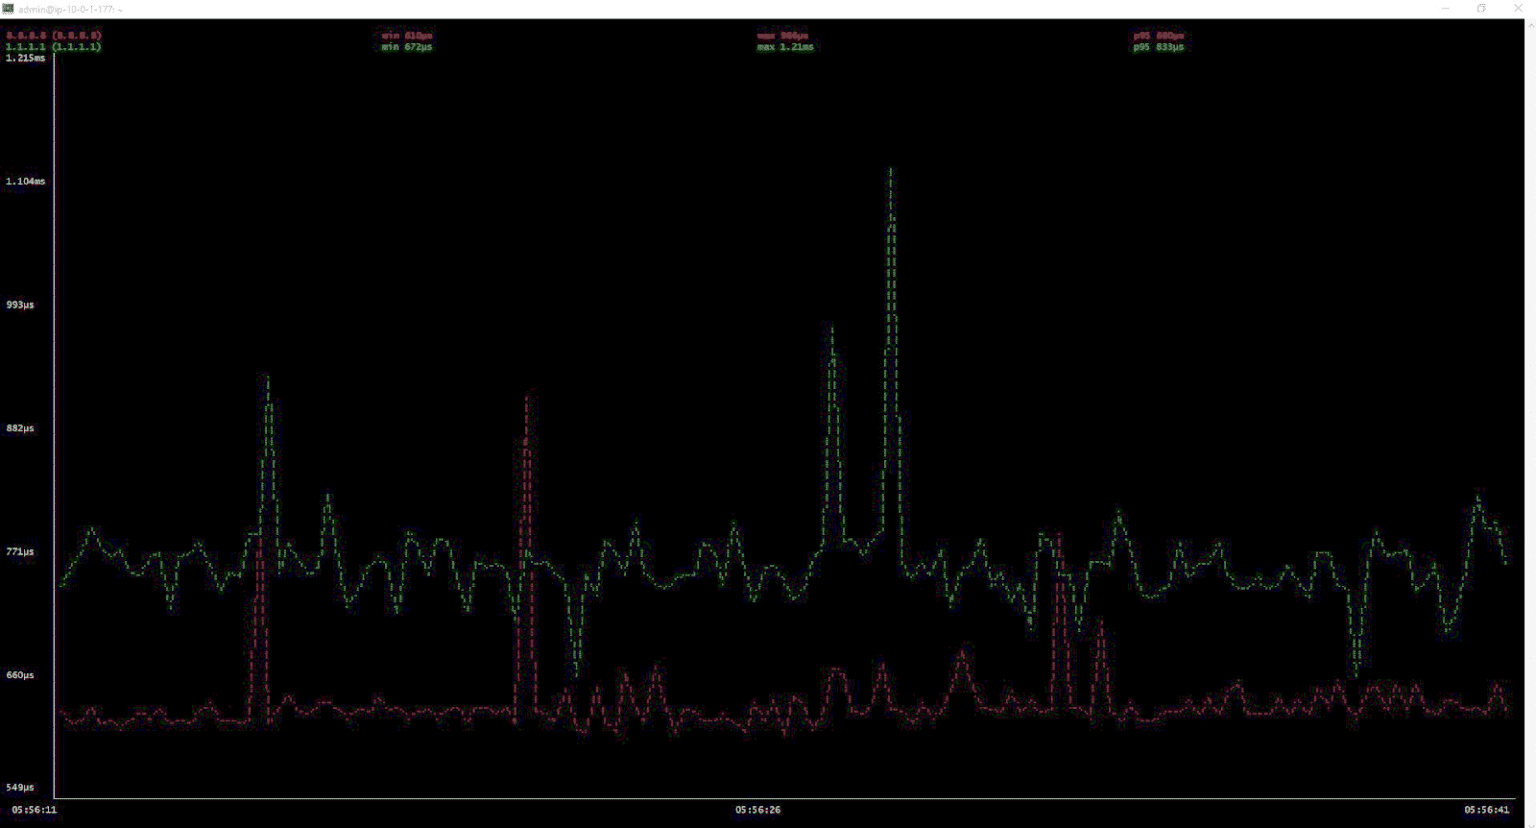
Task: Click the 549µs bottom axis label
Action: click(21, 787)
